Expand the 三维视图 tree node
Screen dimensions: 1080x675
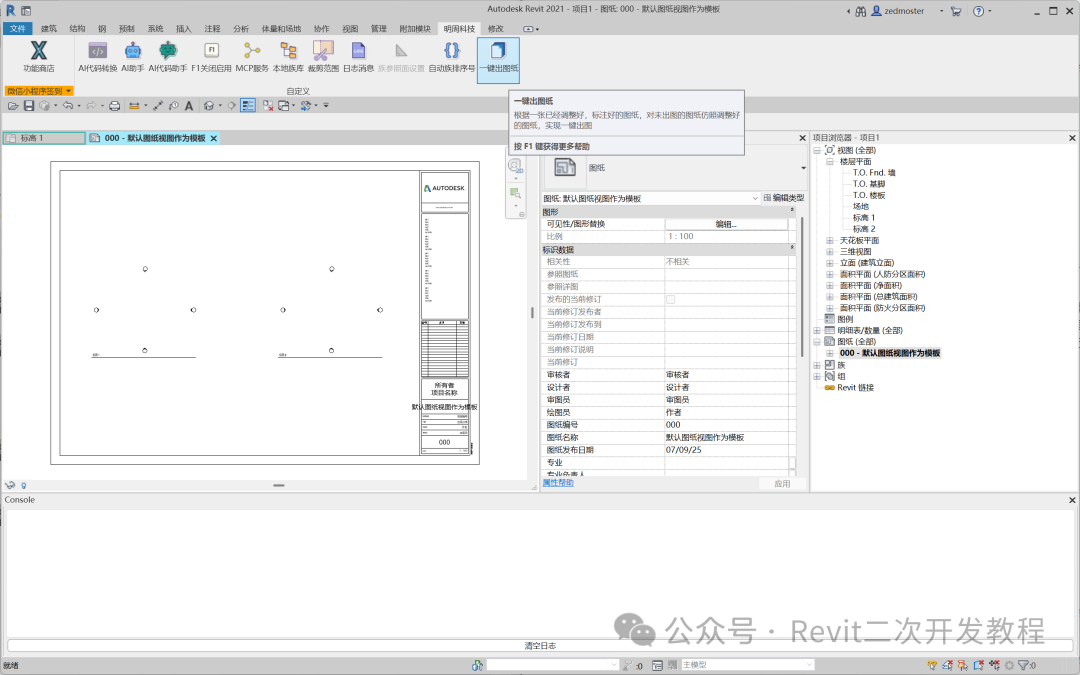click(830, 251)
